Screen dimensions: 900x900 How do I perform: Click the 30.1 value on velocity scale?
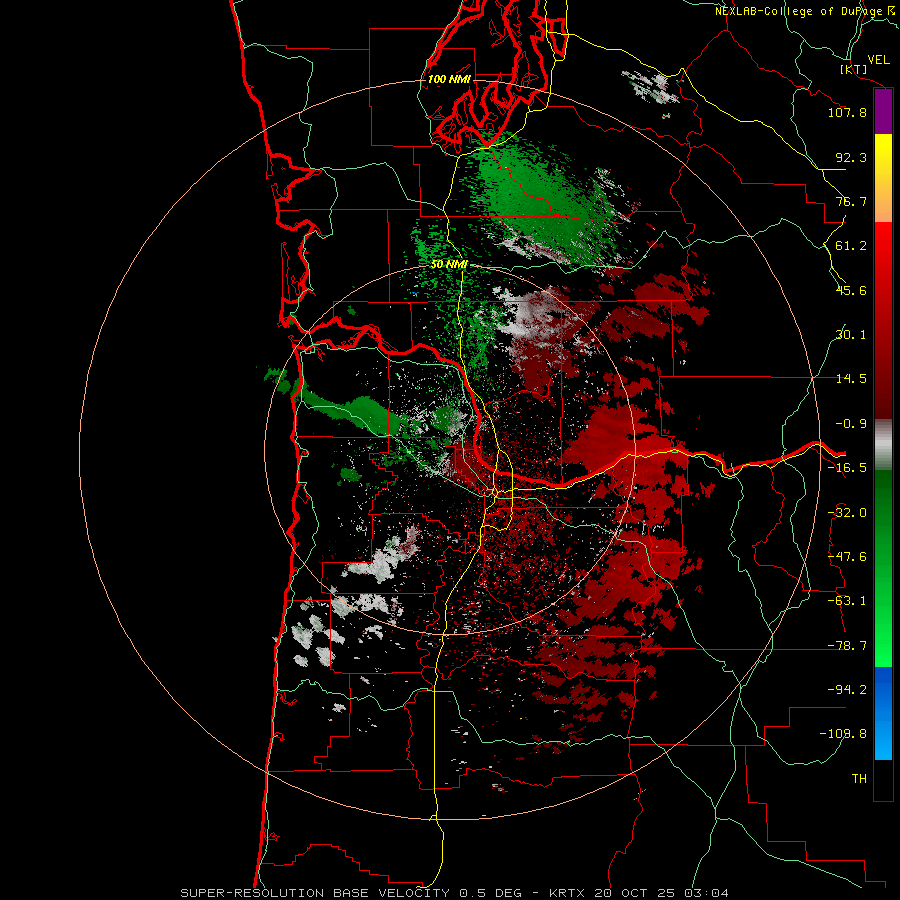tap(851, 335)
